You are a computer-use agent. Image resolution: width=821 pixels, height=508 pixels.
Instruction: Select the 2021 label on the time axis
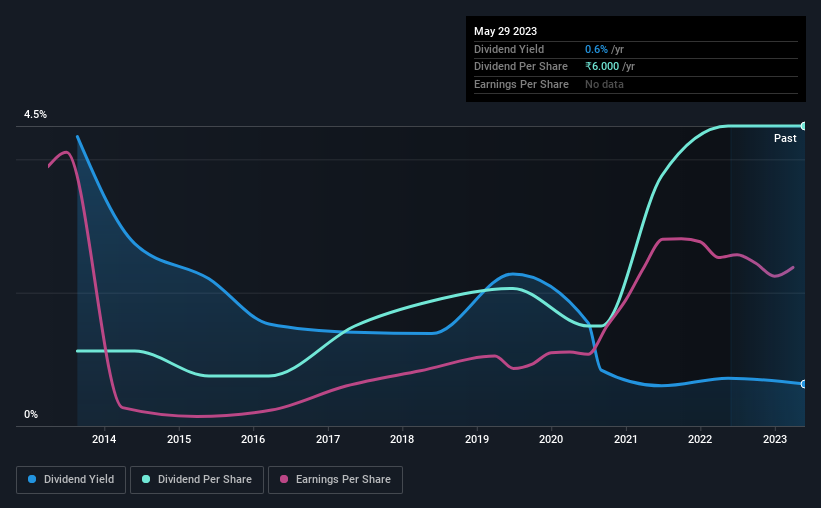tap(626, 439)
